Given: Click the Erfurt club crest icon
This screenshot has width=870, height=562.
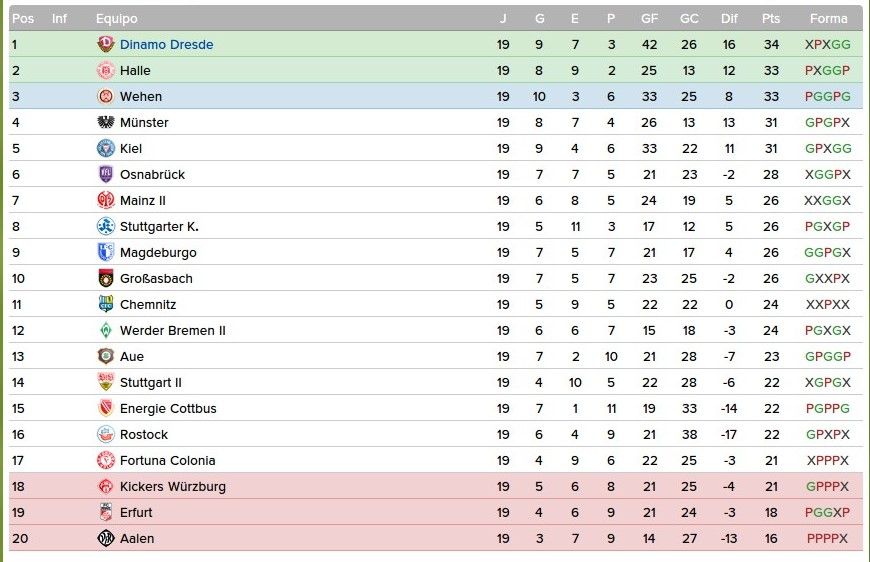Looking at the screenshot, I should (x=105, y=512).
